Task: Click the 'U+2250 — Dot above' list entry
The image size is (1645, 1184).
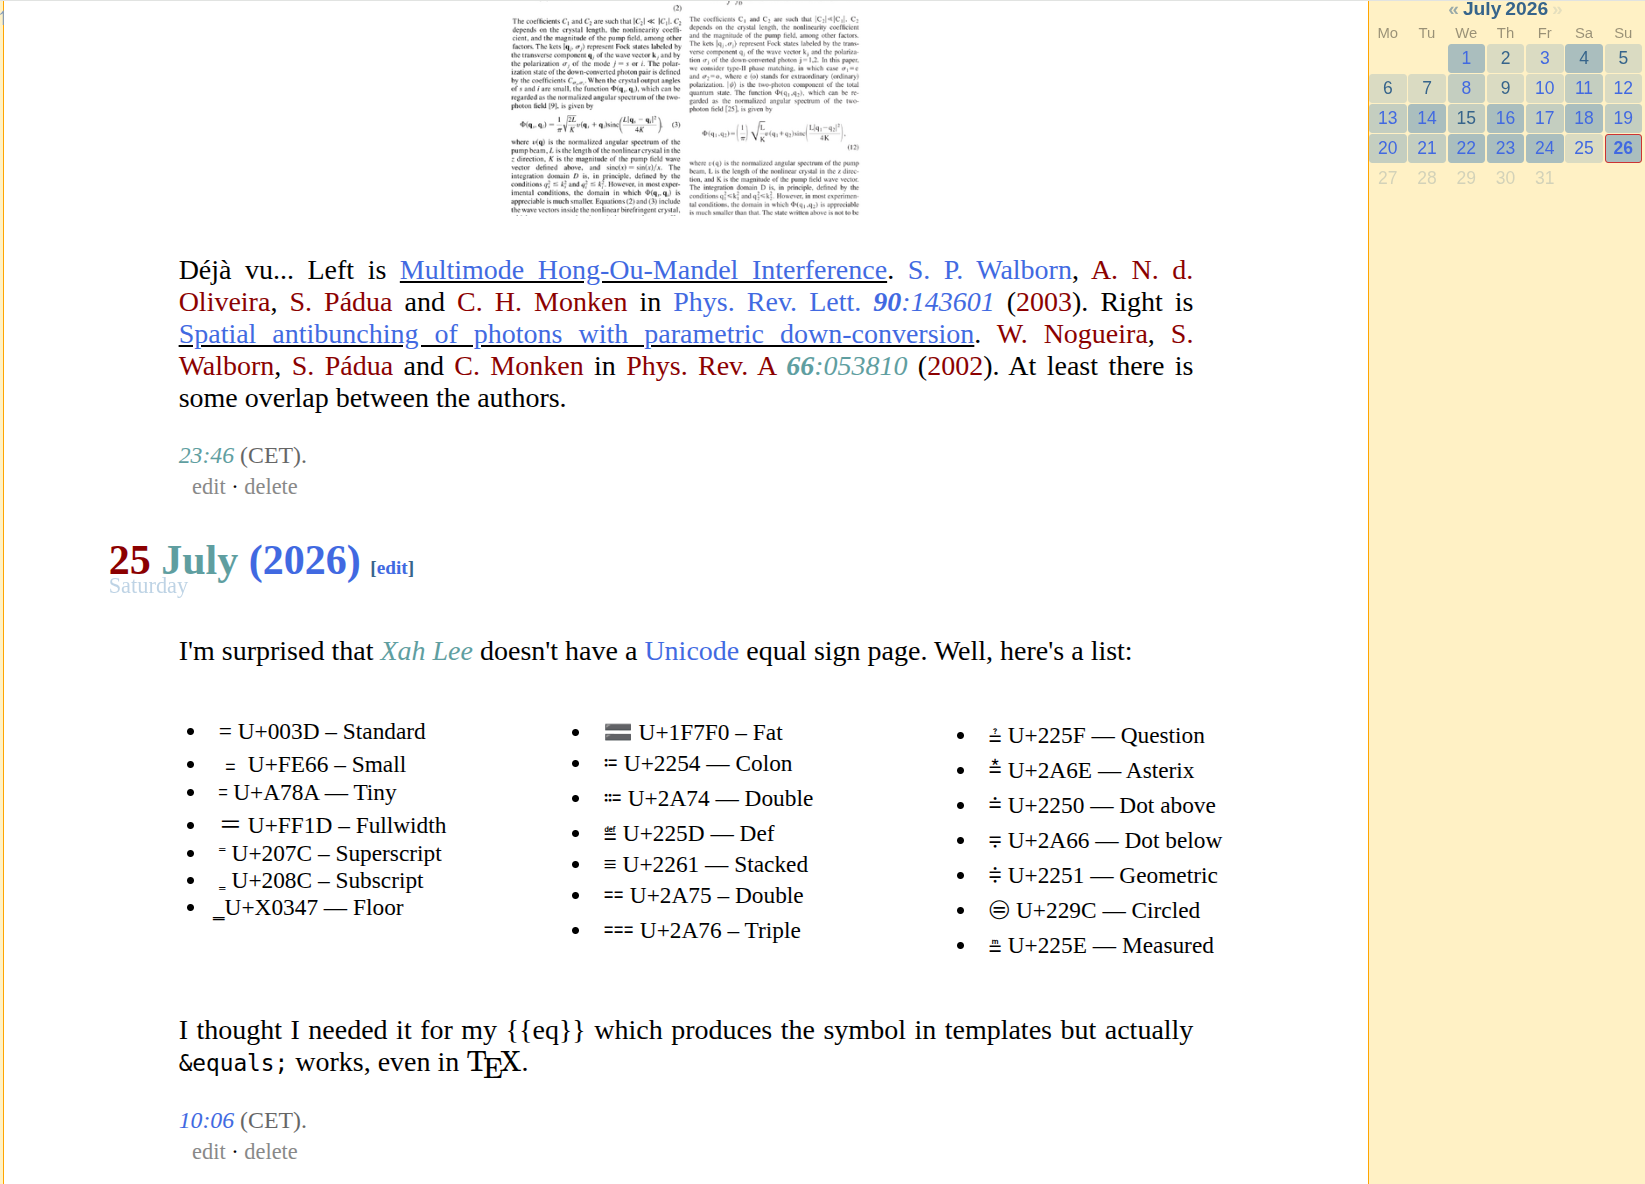Action: click(1102, 805)
